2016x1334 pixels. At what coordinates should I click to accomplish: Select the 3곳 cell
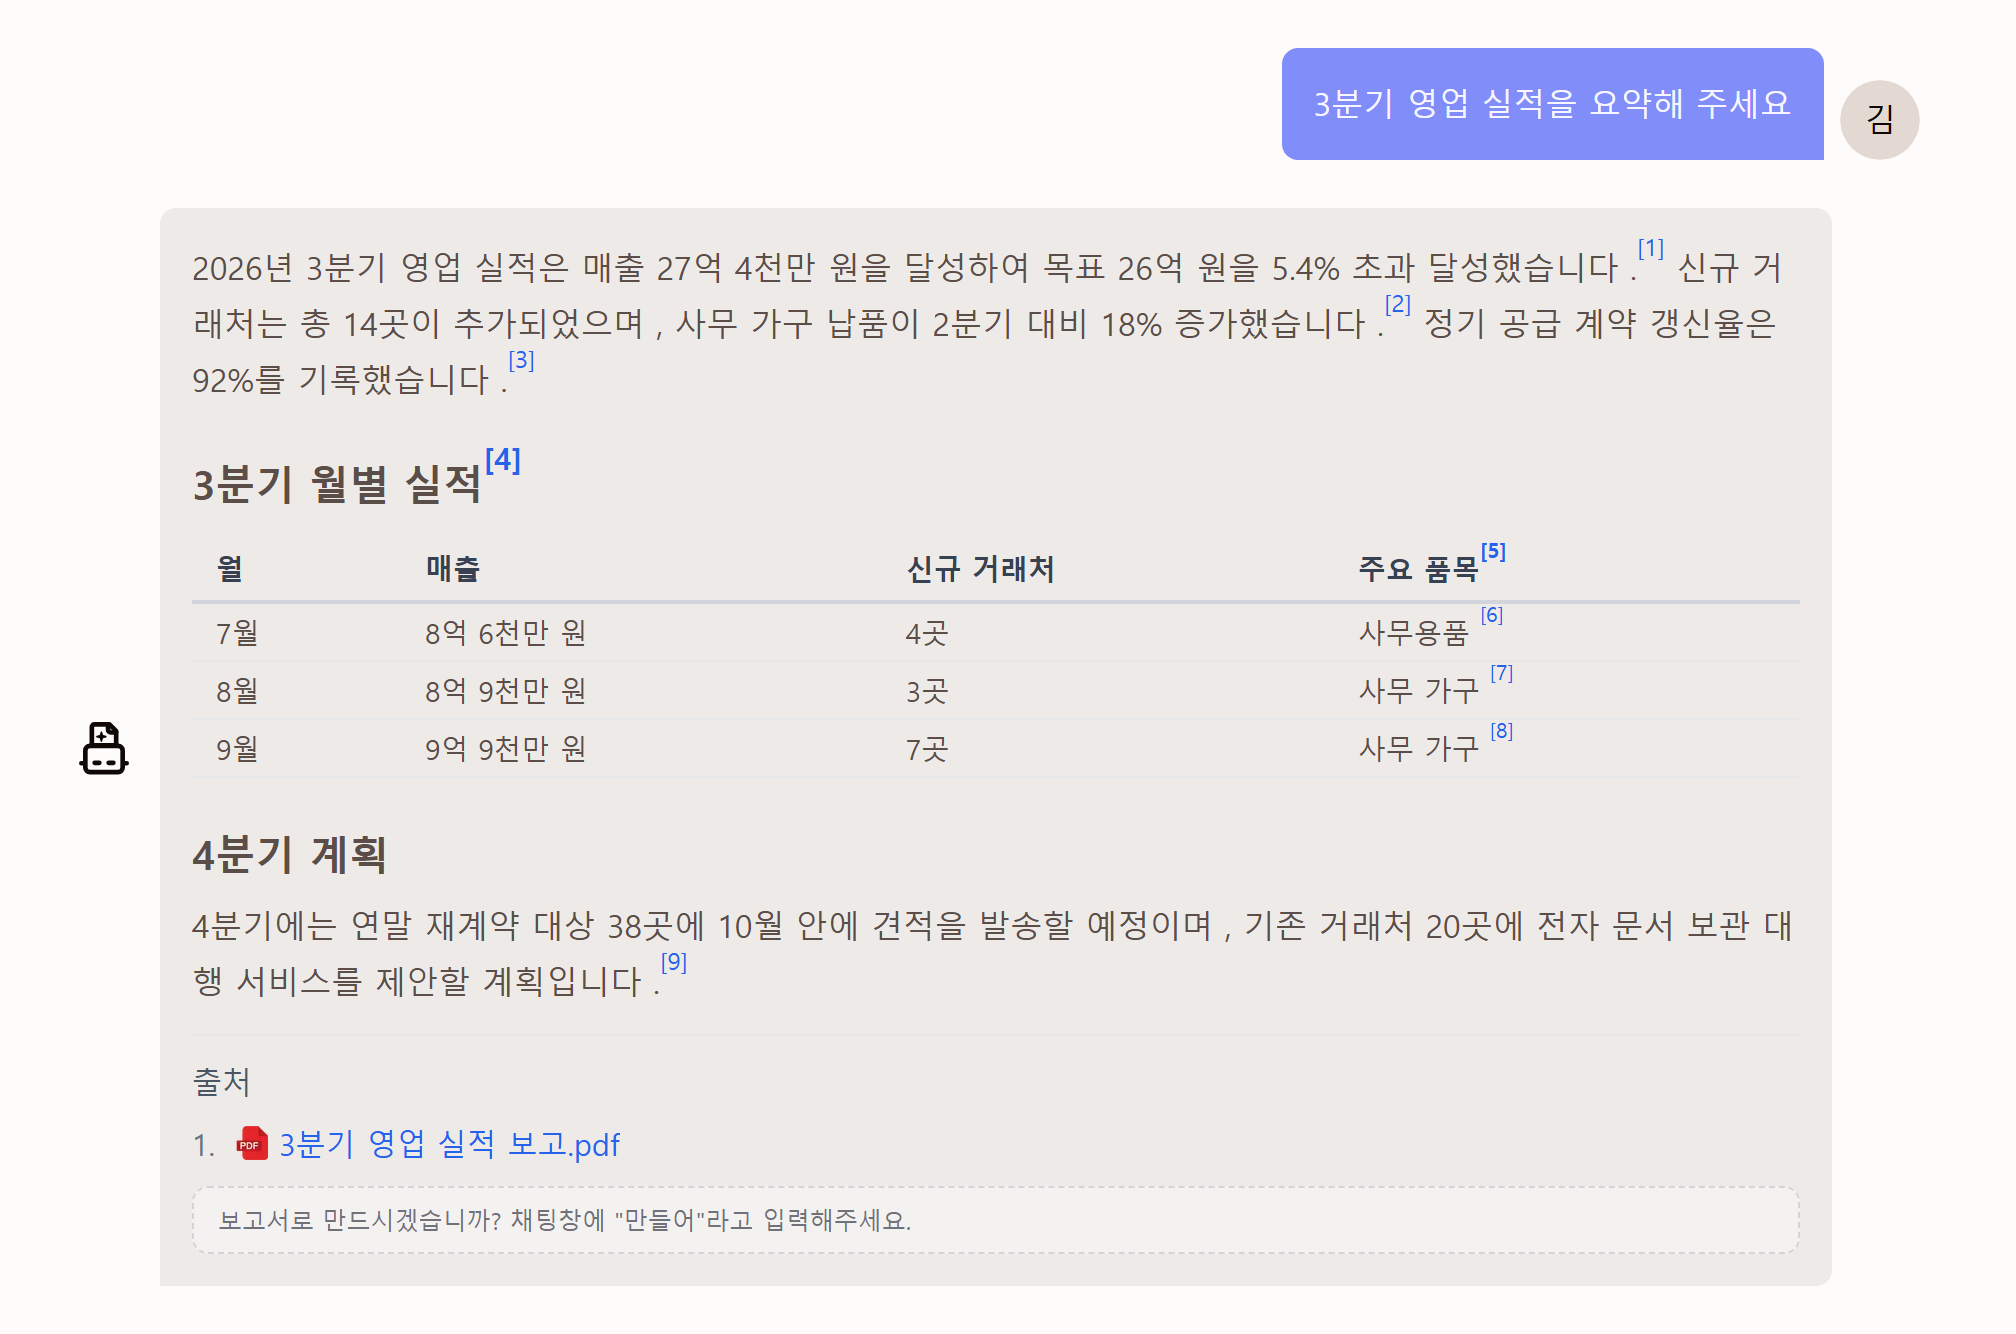(927, 690)
